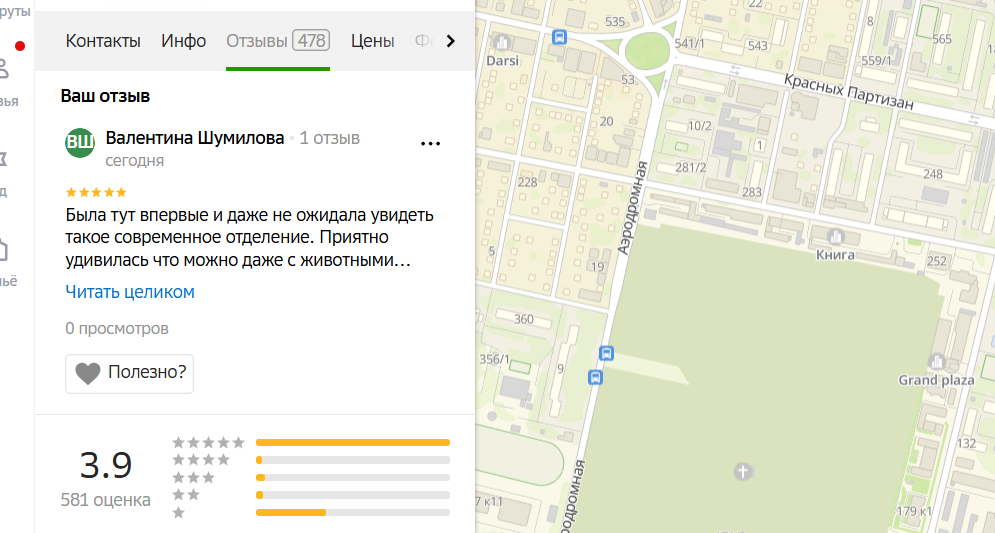Click the Книга place marker on the map
This screenshot has height=533, width=995.
(835, 237)
